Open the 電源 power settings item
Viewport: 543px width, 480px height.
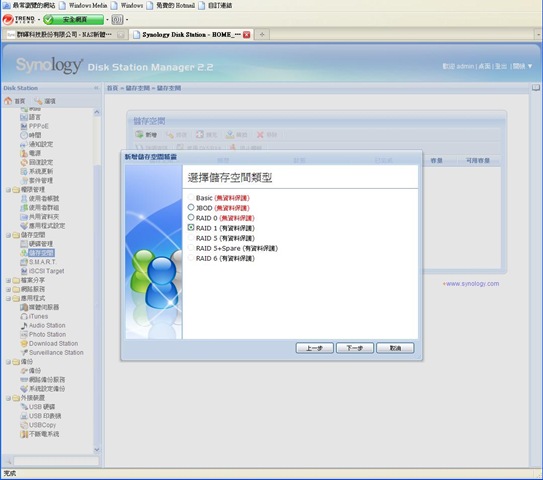[x=30, y=153]
